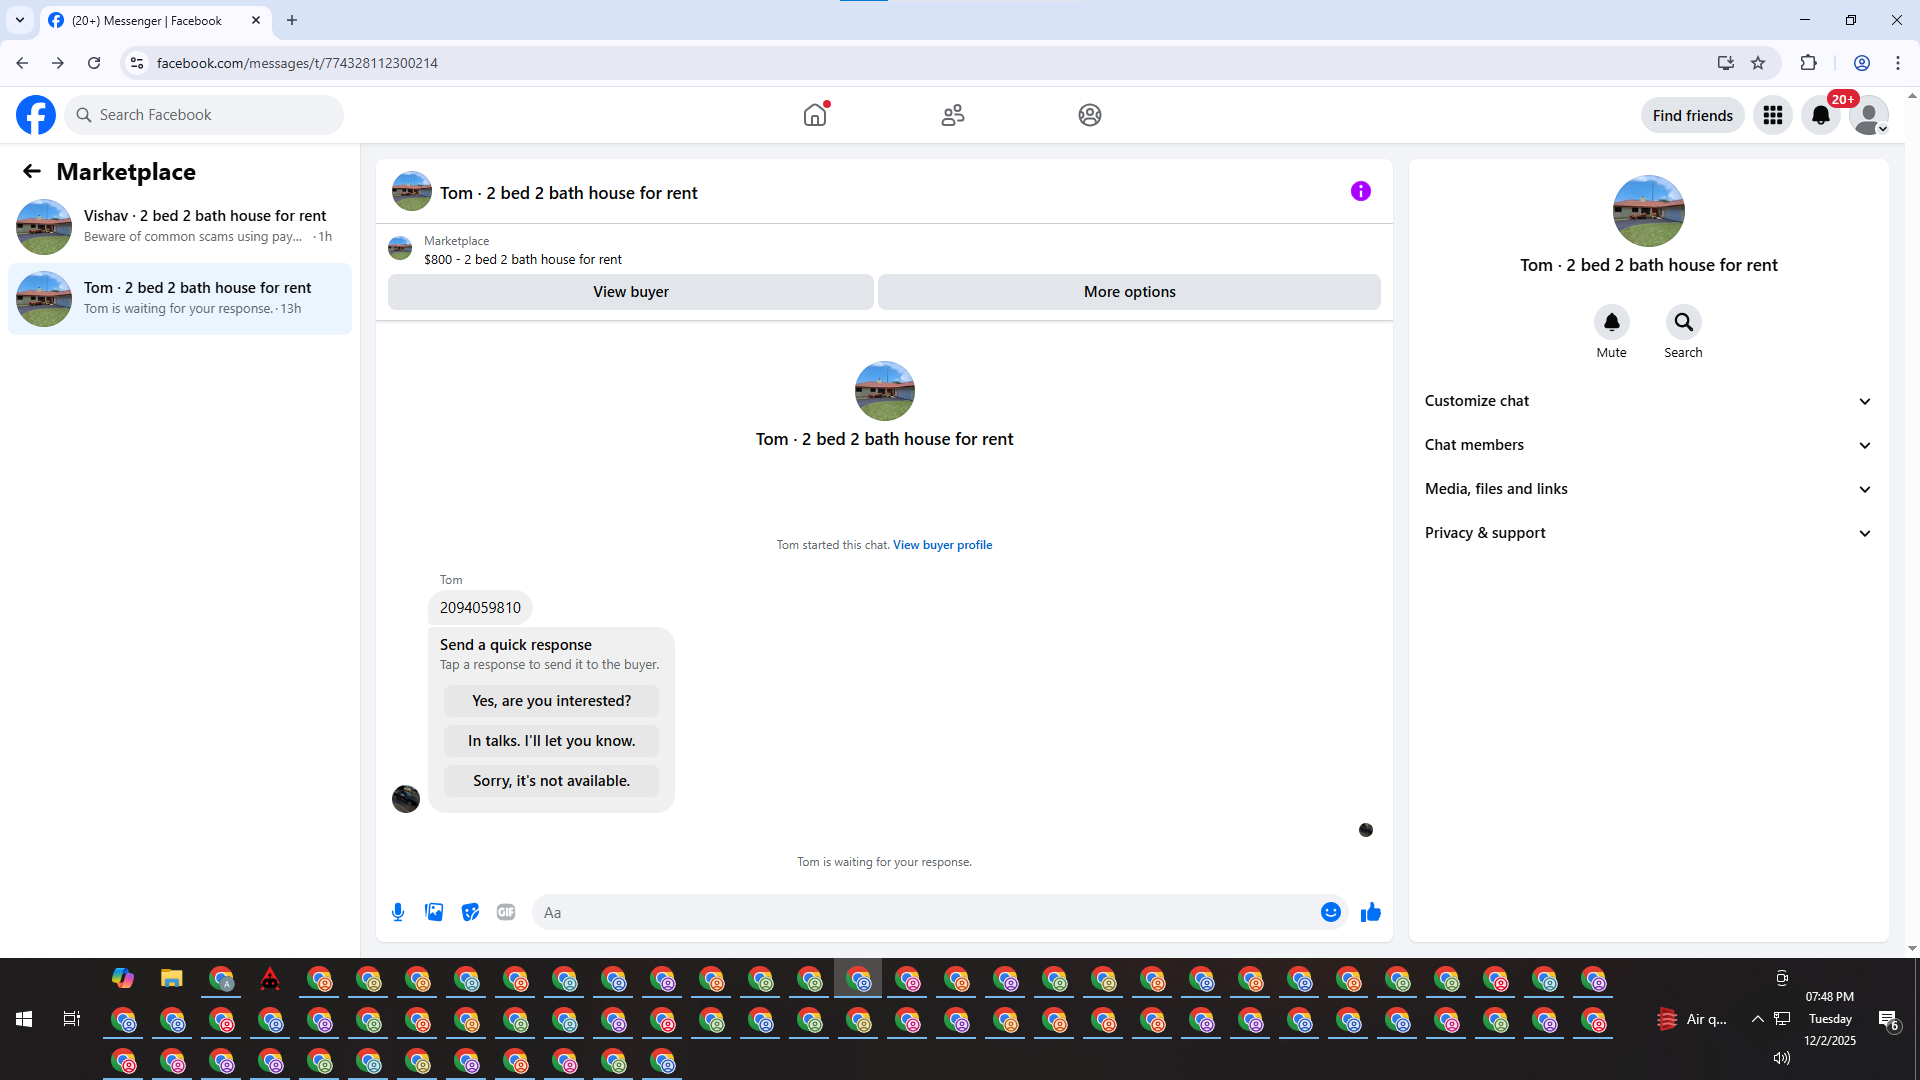Open the GIF picker icon
Viewport: 1920px width, 1080px height.
[x=506, y=912]
